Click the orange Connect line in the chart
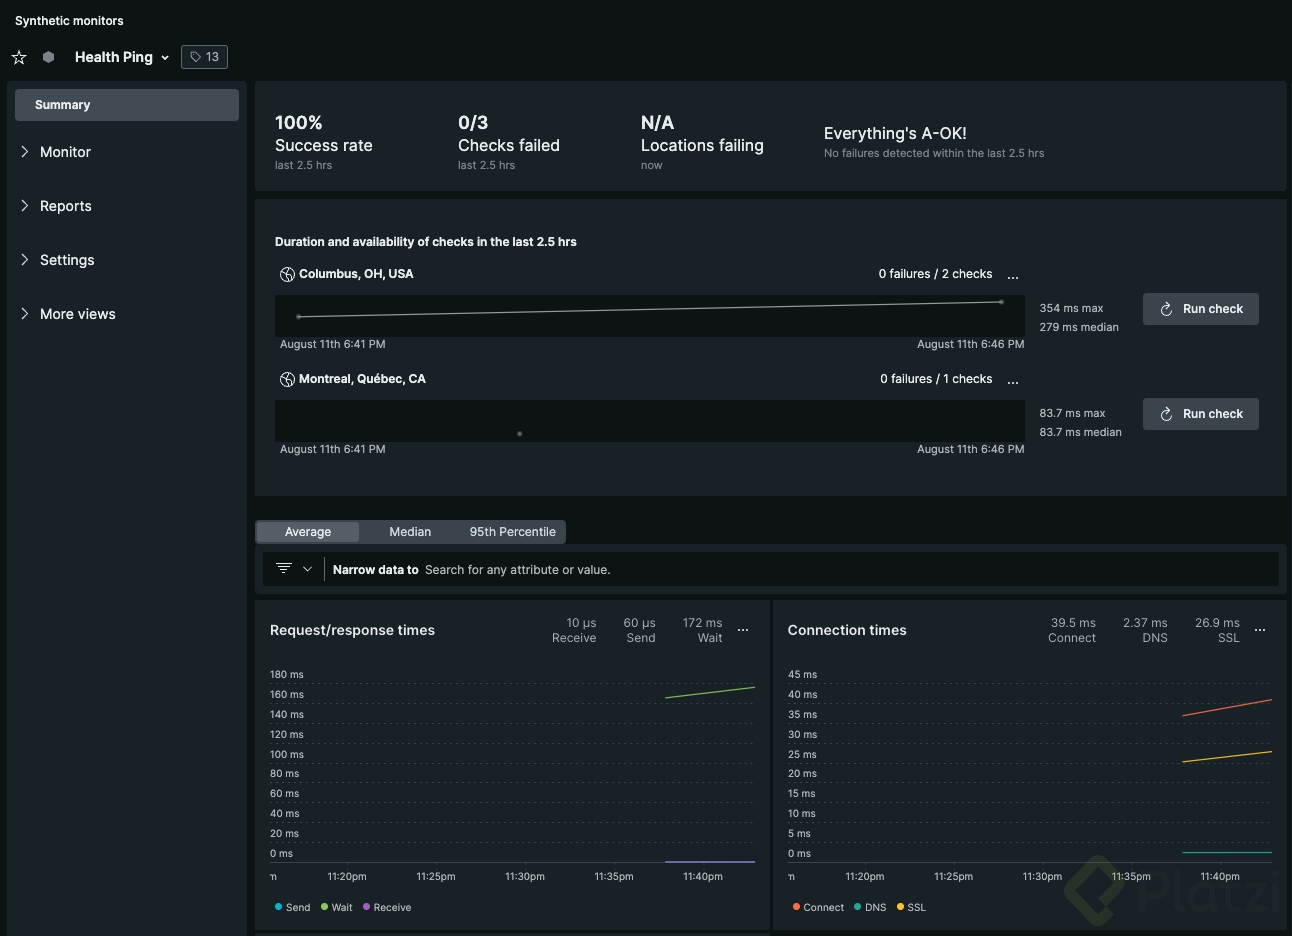 pos(1227,707)
